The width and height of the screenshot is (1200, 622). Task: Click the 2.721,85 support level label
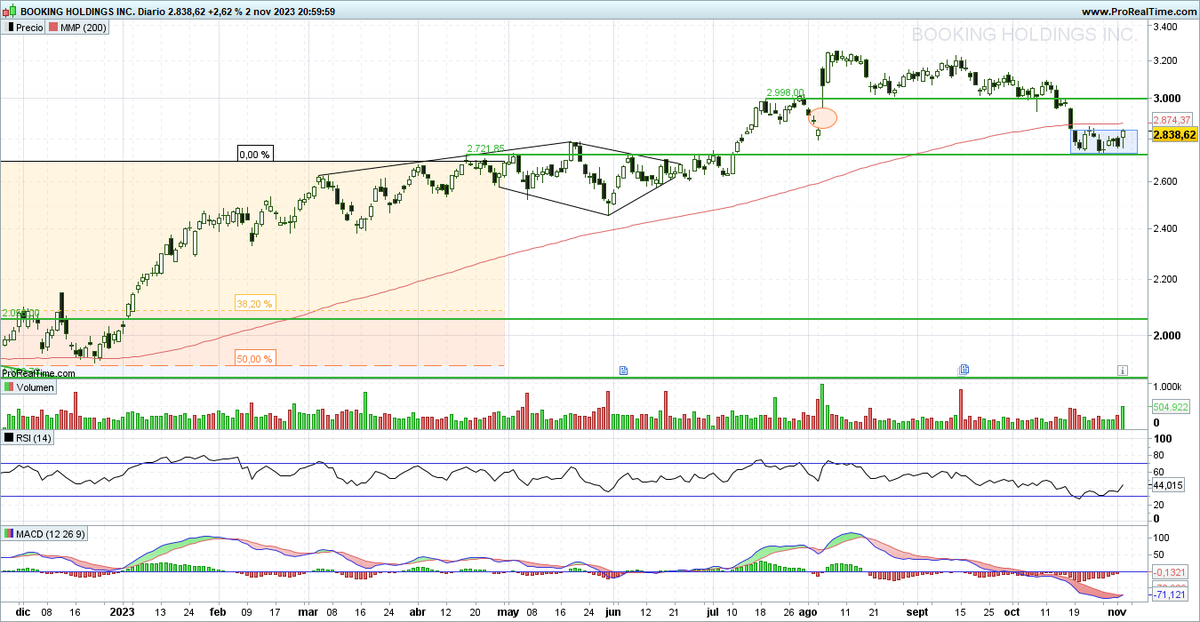[486, 148]
